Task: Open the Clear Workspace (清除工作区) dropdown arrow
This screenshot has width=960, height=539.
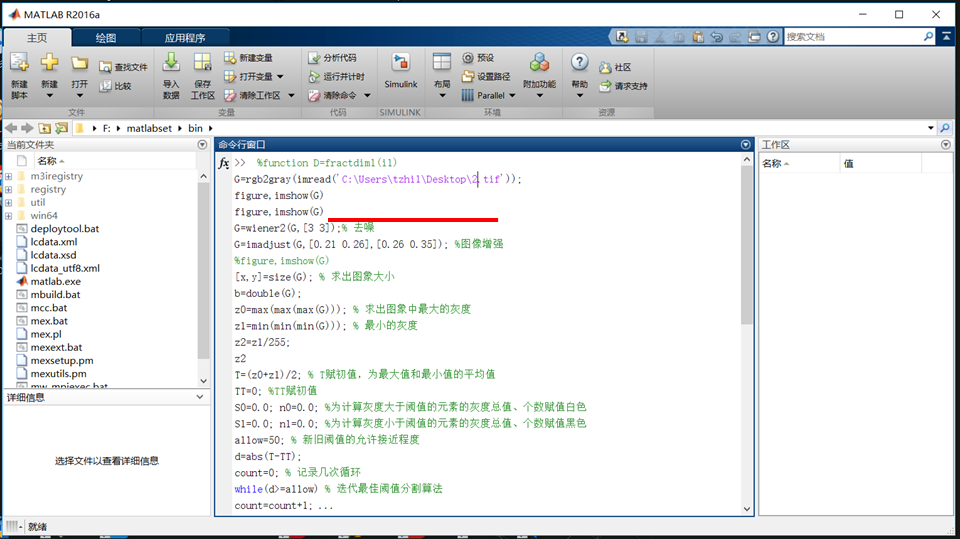Action: (x=290, y=96)
